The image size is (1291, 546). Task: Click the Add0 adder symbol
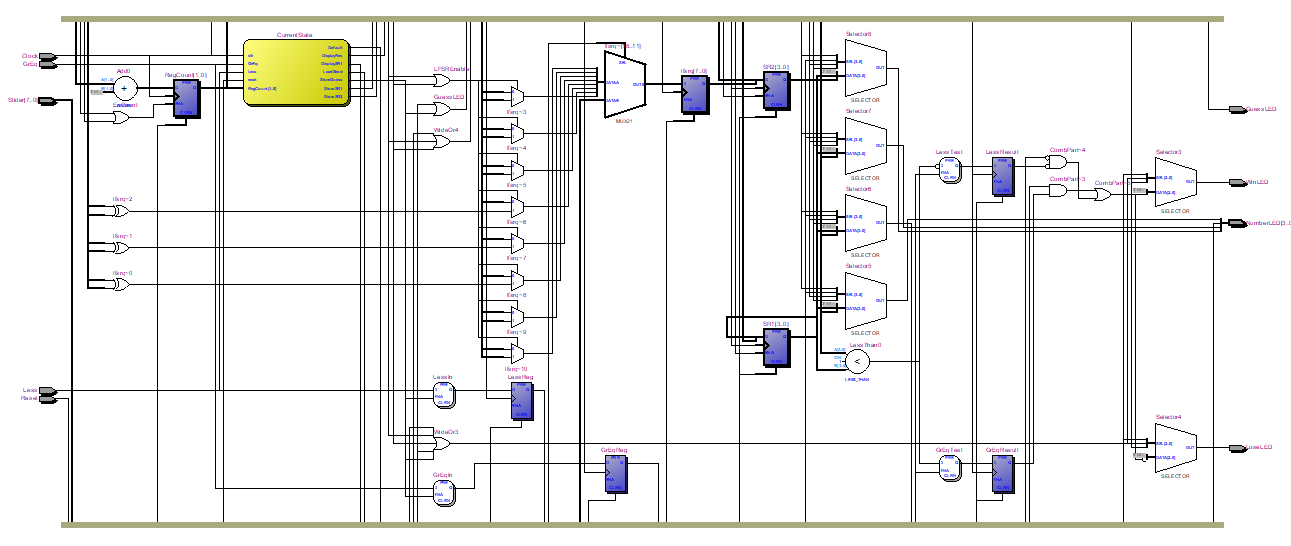(124, 88)
